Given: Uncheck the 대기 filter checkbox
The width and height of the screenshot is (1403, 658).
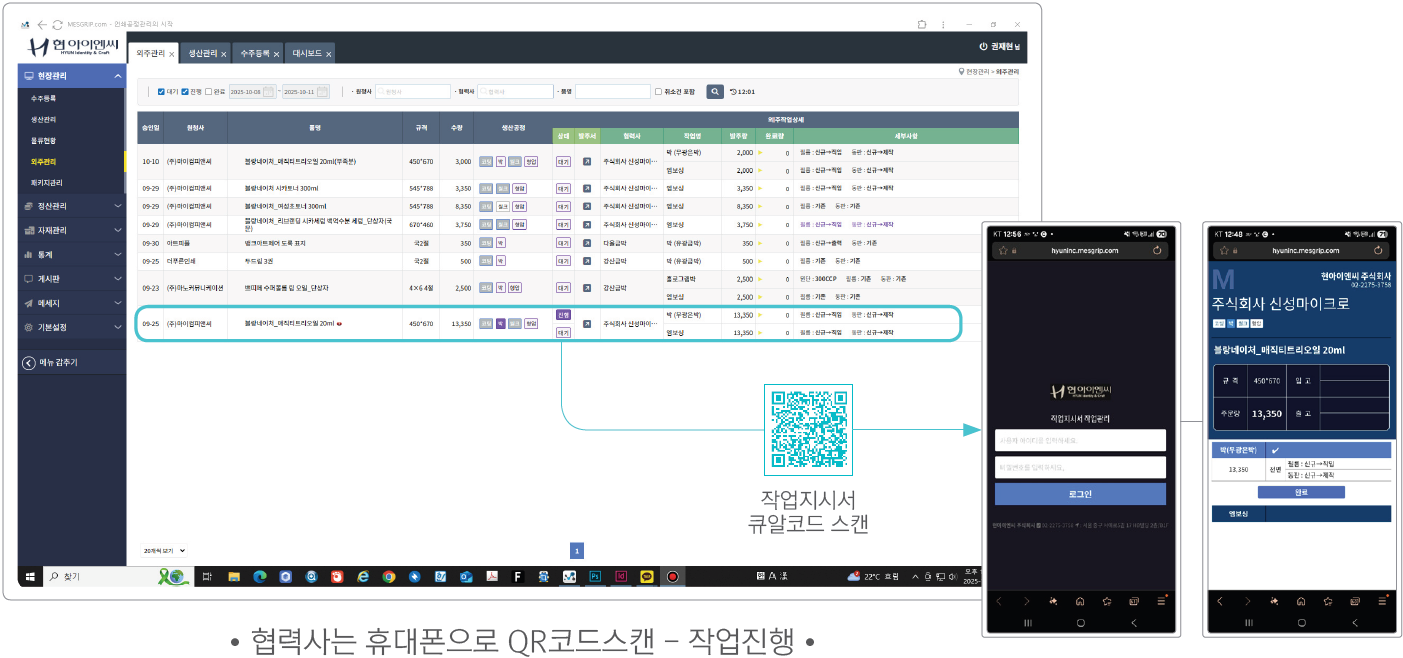Looking at the screenshot, I should pyautogui.click(x=159, y=91).
